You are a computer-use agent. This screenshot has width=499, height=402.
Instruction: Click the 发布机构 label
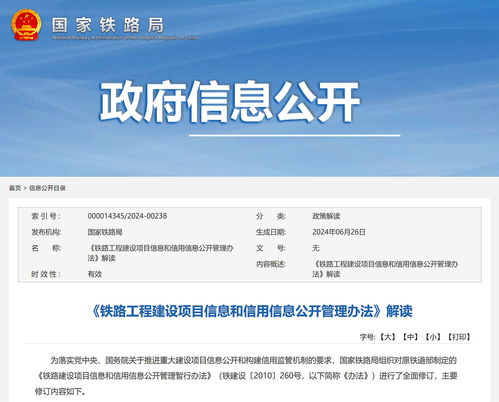[x=46, y=232]
